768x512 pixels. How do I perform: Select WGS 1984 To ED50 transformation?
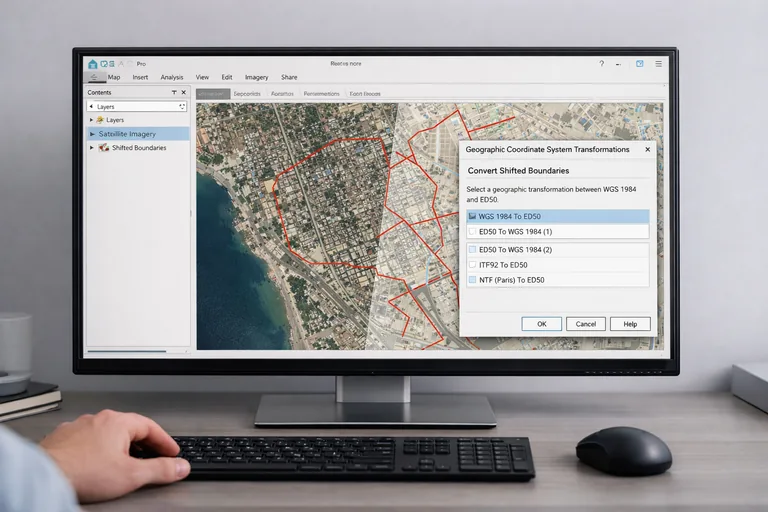[x=558, y=216]
